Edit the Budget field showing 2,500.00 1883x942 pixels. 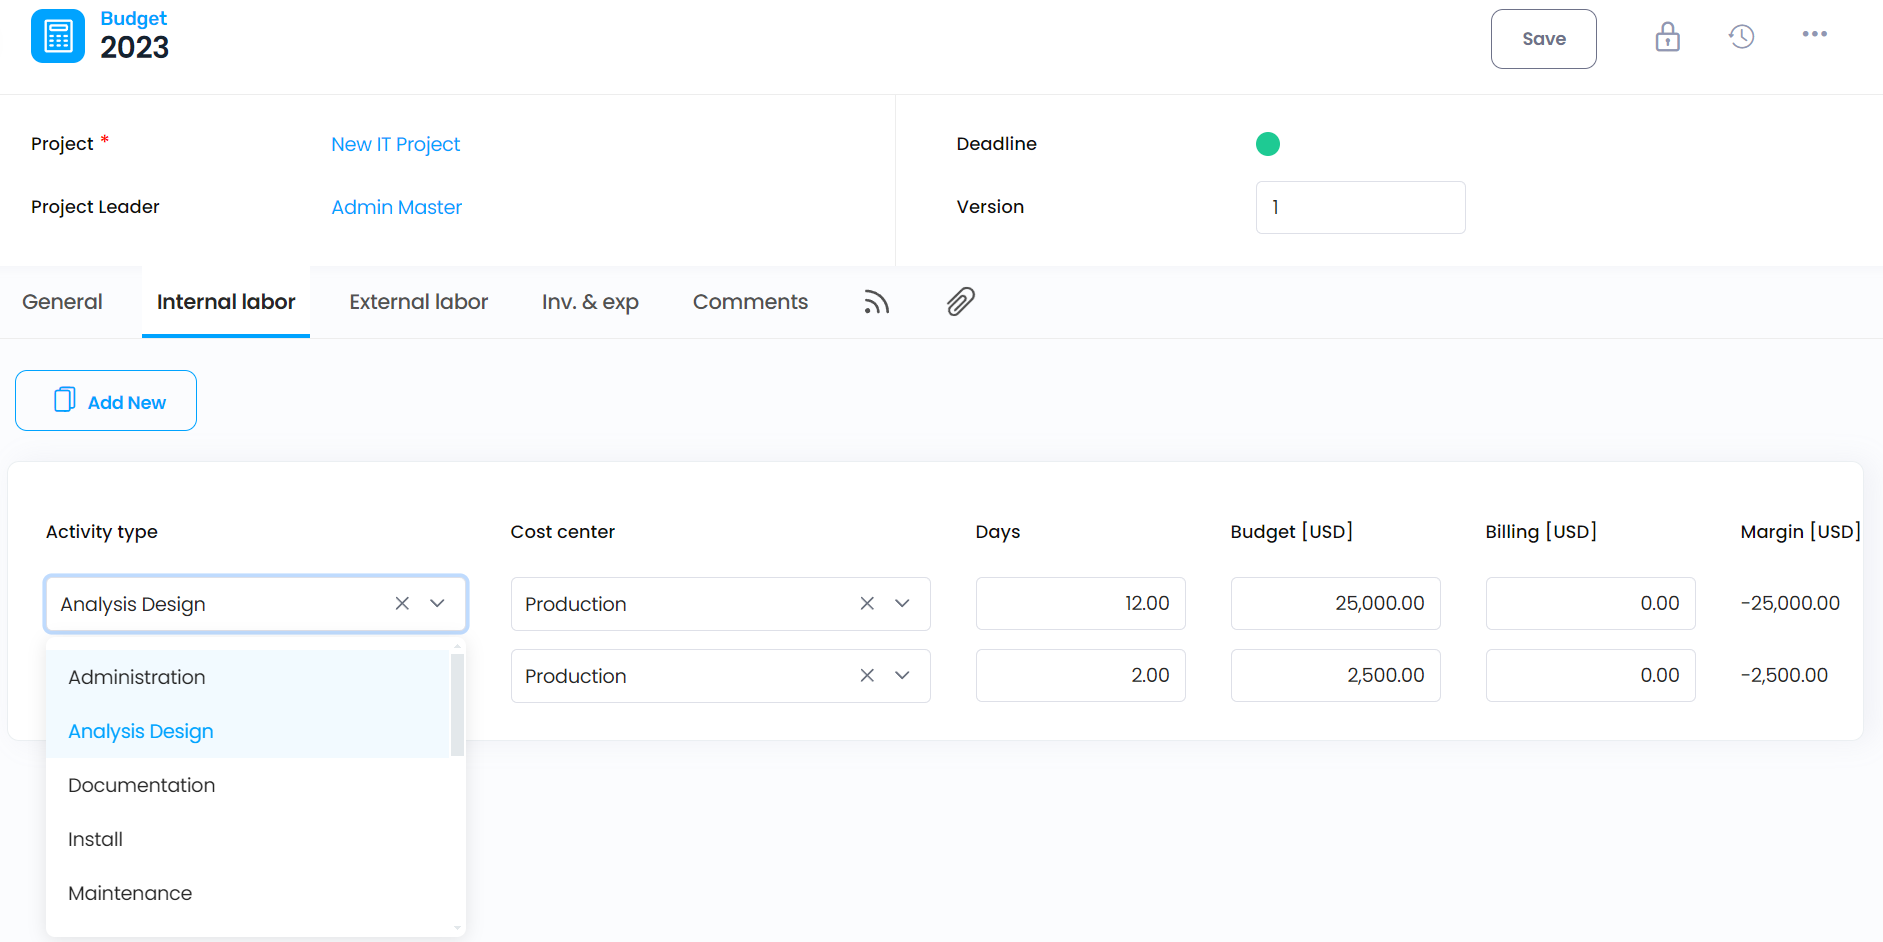pyautogui.click(x=1335, y=675)
